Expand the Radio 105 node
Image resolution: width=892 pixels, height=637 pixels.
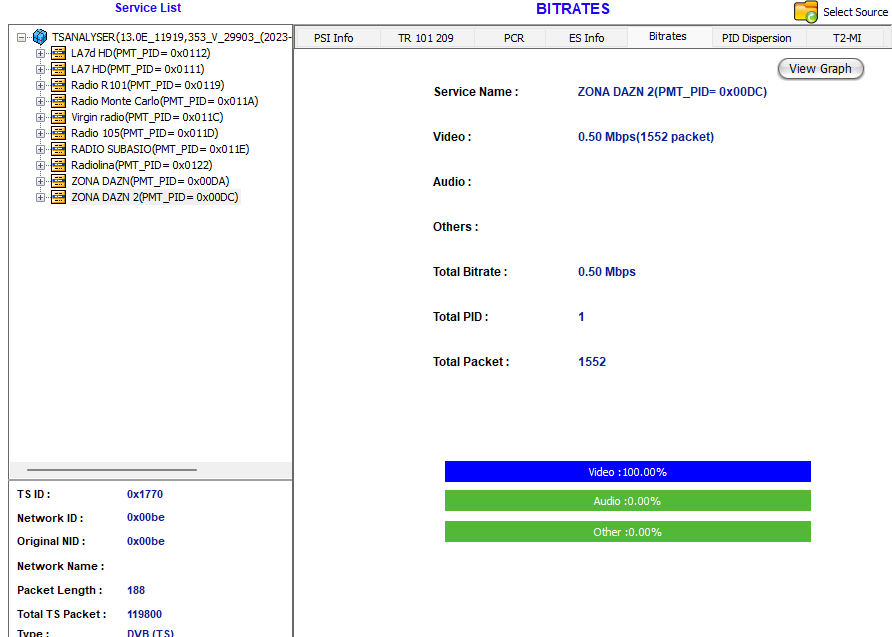(x=40, y=133)
